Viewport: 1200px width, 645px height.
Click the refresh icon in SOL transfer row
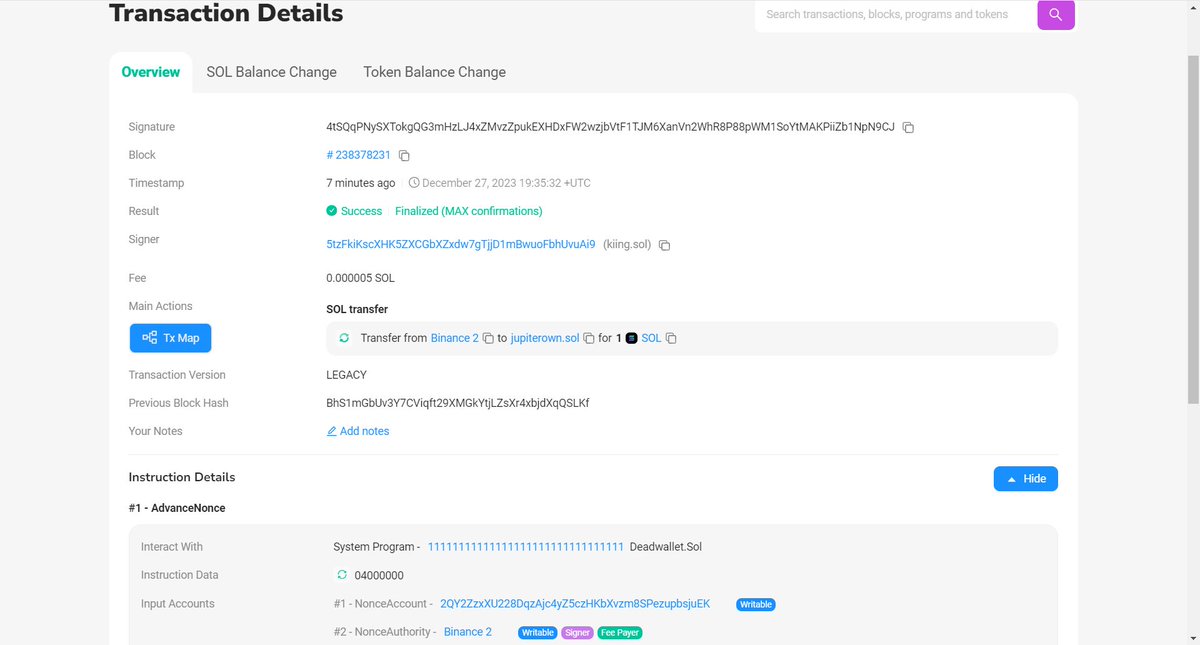coord(344,338)
